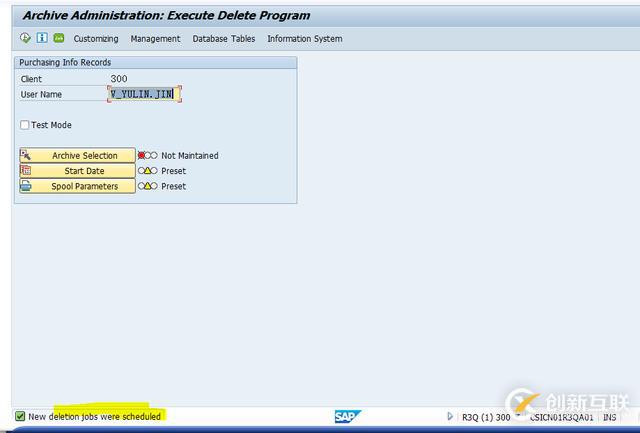This screenshot has height=433, width=640.
Task: Open the Customizing toolbar menu
Action: [x=96, y=39]
